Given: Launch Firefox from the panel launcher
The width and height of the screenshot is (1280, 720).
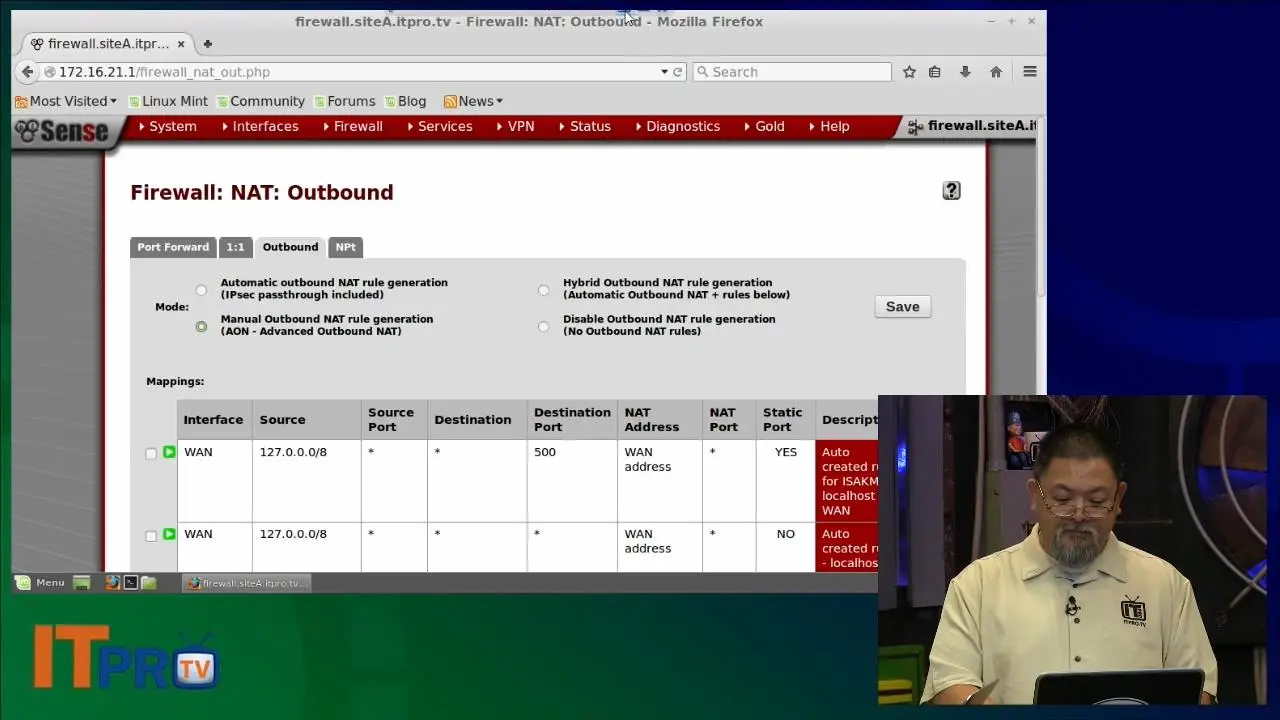Looking at the screenshot, I should 112,582.
